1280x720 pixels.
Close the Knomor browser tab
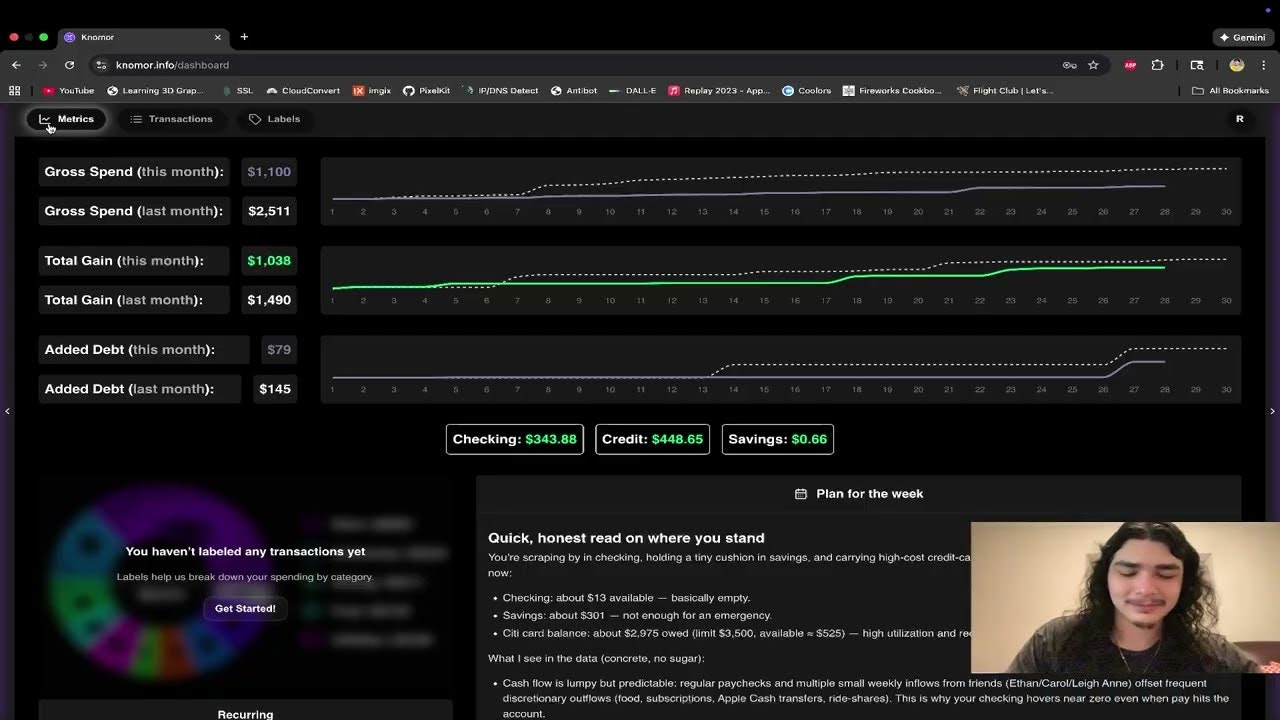(x=218, y=37)
